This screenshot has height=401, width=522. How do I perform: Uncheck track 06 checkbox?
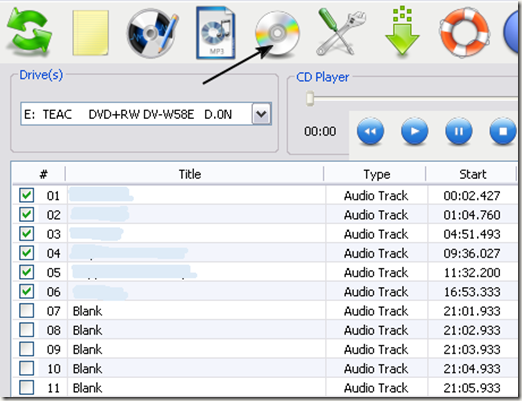tap(26, 291)
